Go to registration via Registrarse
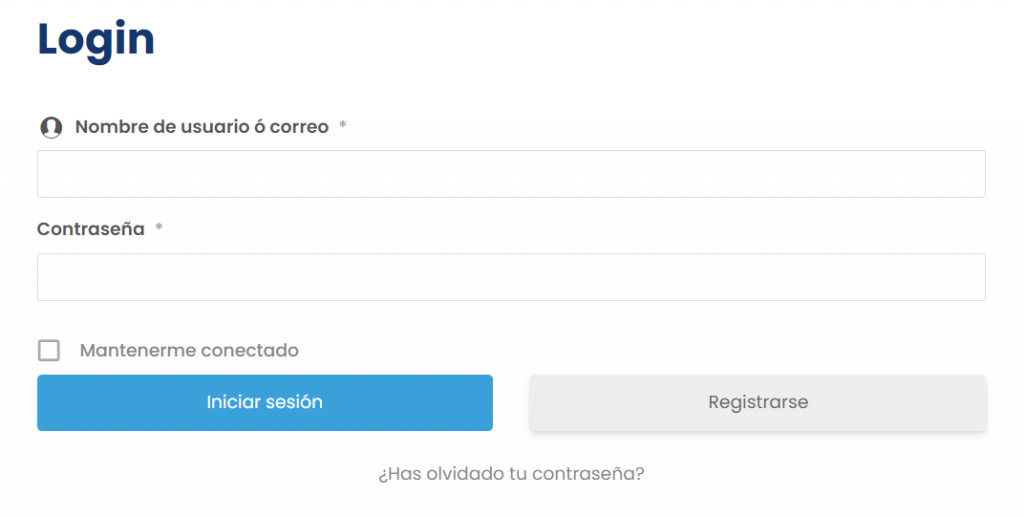This screenshot has height=518, width=1024. 758,403
